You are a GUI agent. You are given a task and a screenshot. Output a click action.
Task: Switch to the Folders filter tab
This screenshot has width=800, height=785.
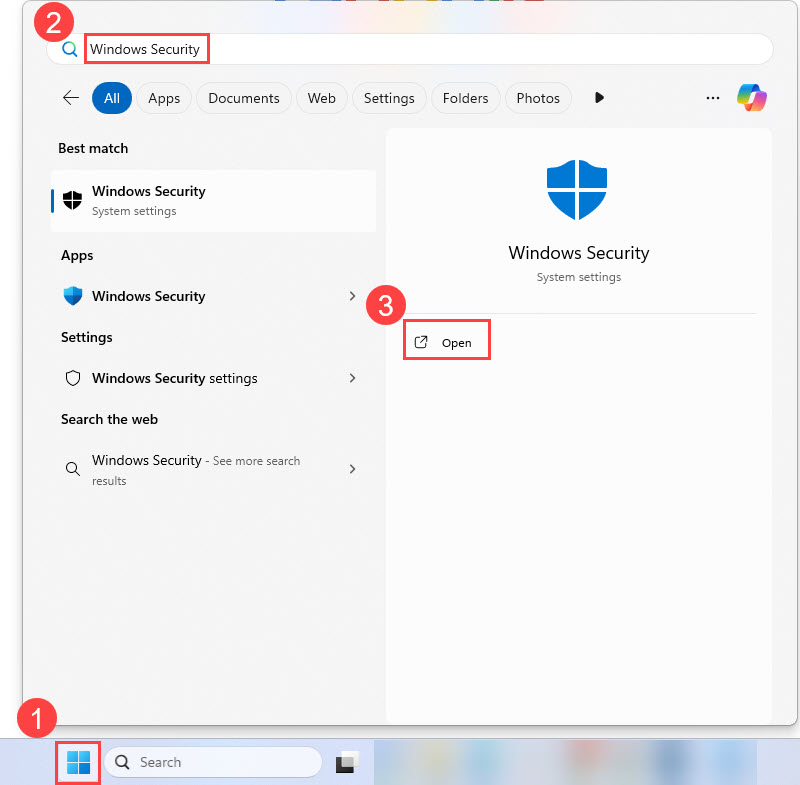(x=465, y=98)
